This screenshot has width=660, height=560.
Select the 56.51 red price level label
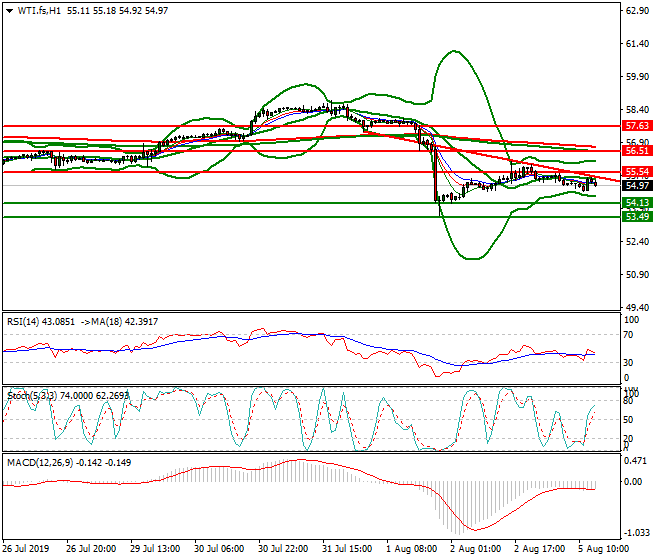click(637, 151)
